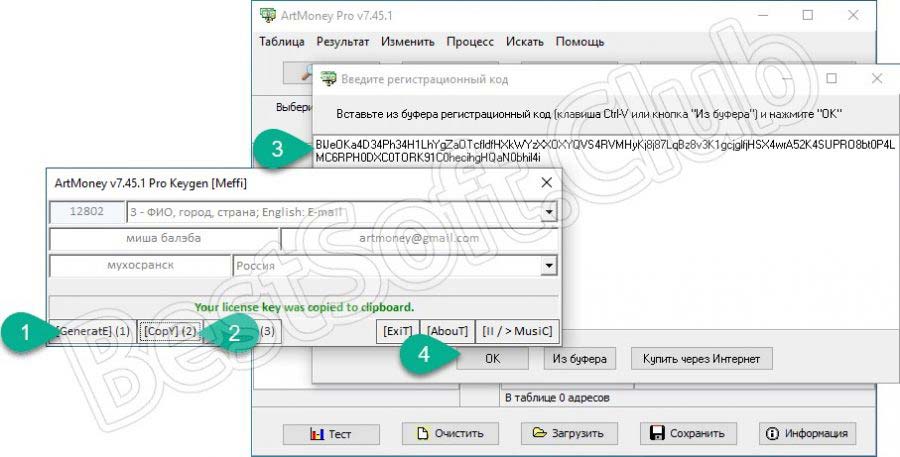Click the AbouT button in keygen
The height and width of the screenshot is (457, 900).
pyautogui.click(x=447, y=331)
